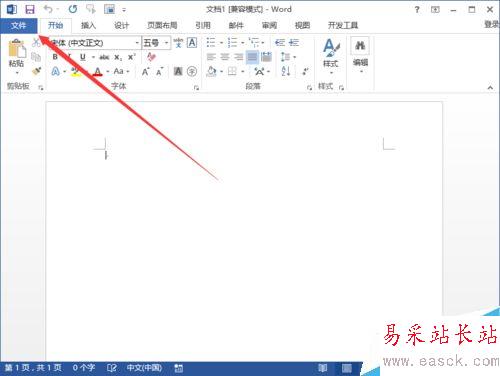Apply the red font color A

[97, 71]
